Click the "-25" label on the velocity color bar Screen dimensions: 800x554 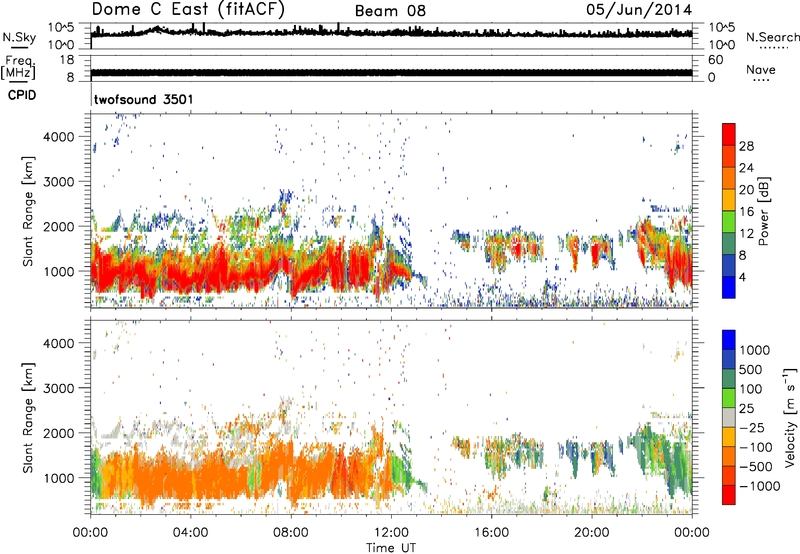coord(750,427)
